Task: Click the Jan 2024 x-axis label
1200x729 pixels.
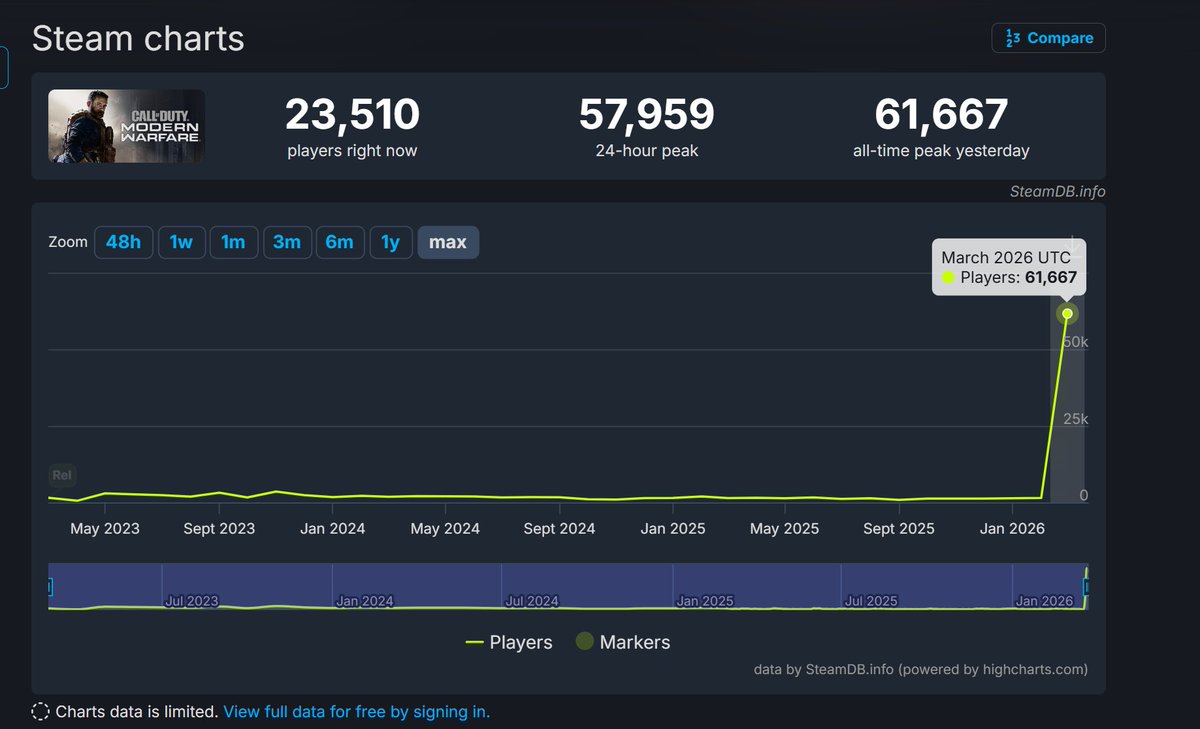Action: tap(332, 528)
